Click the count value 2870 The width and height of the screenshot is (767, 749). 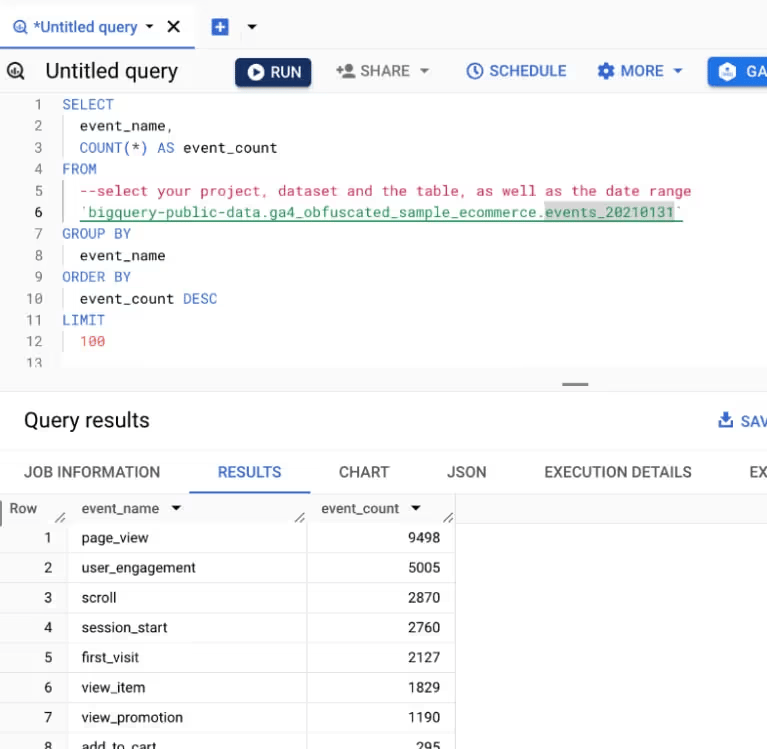coord(424,597)
